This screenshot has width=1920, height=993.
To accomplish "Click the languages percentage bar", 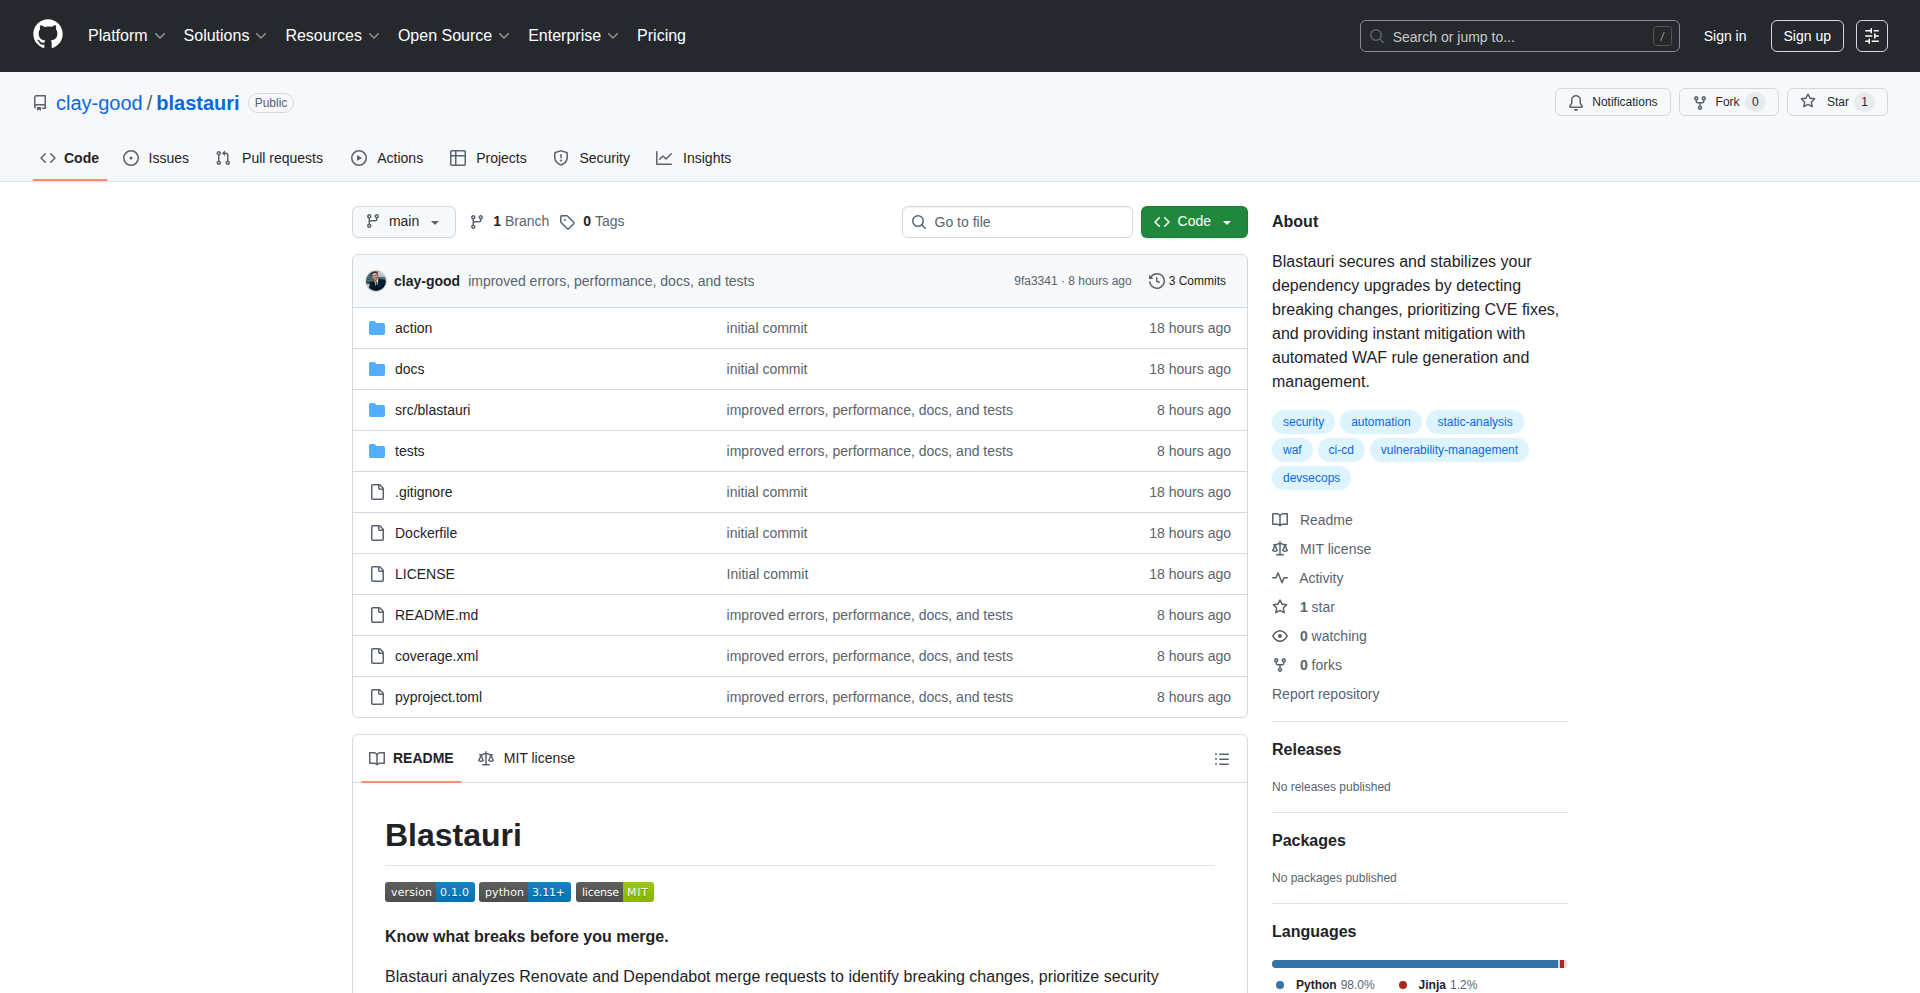I will tap(1415, 964).
